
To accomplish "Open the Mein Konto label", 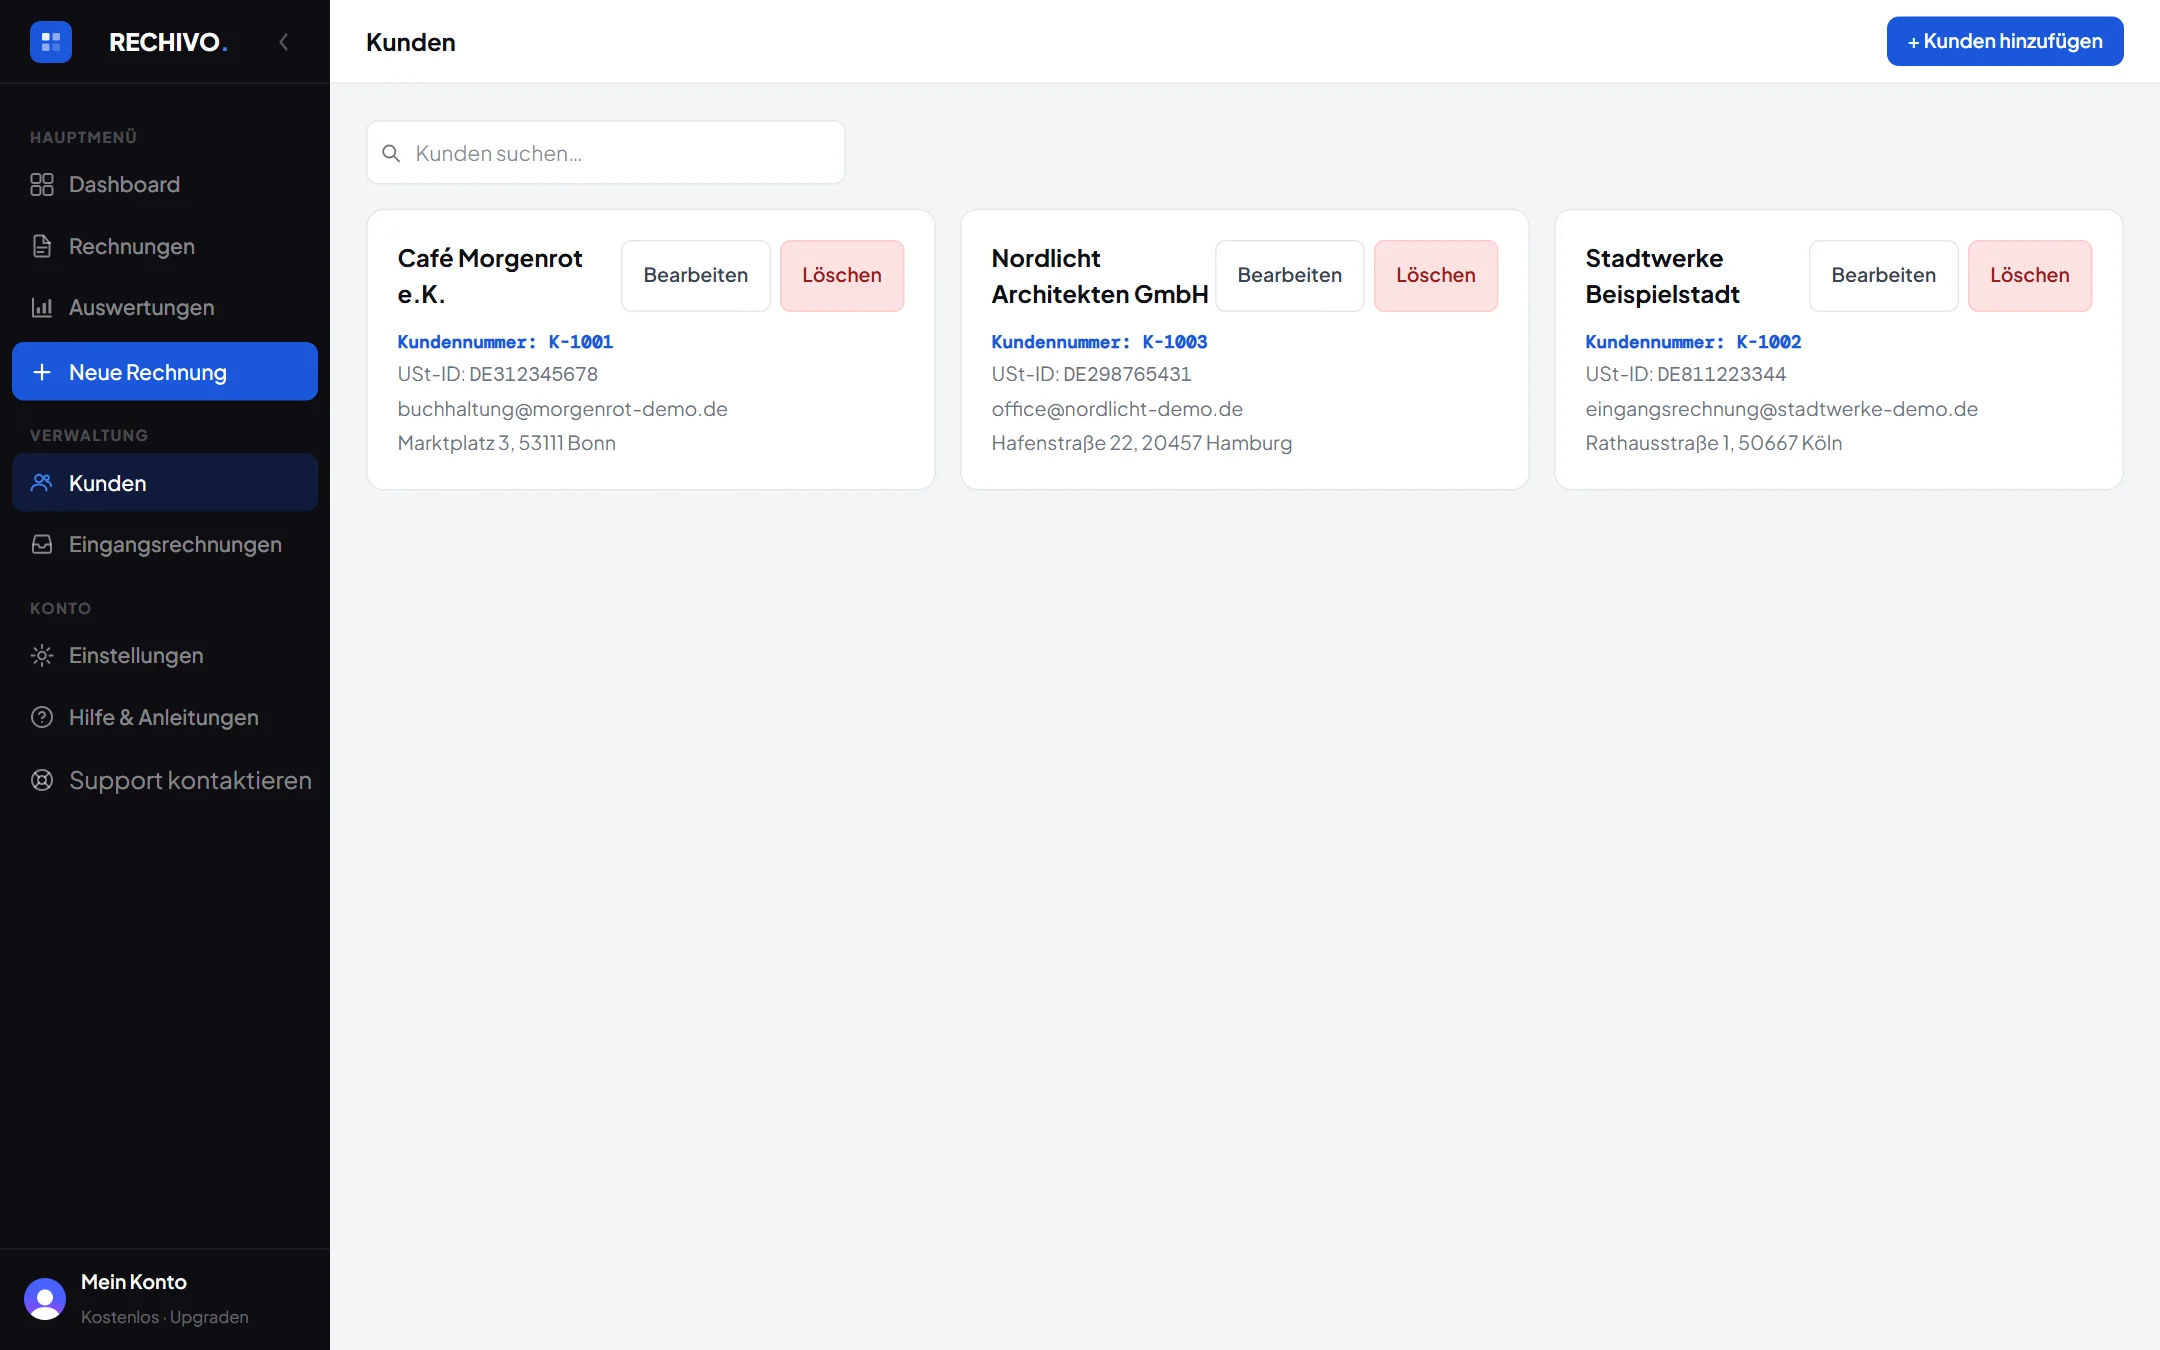I will pos(134,1282).
